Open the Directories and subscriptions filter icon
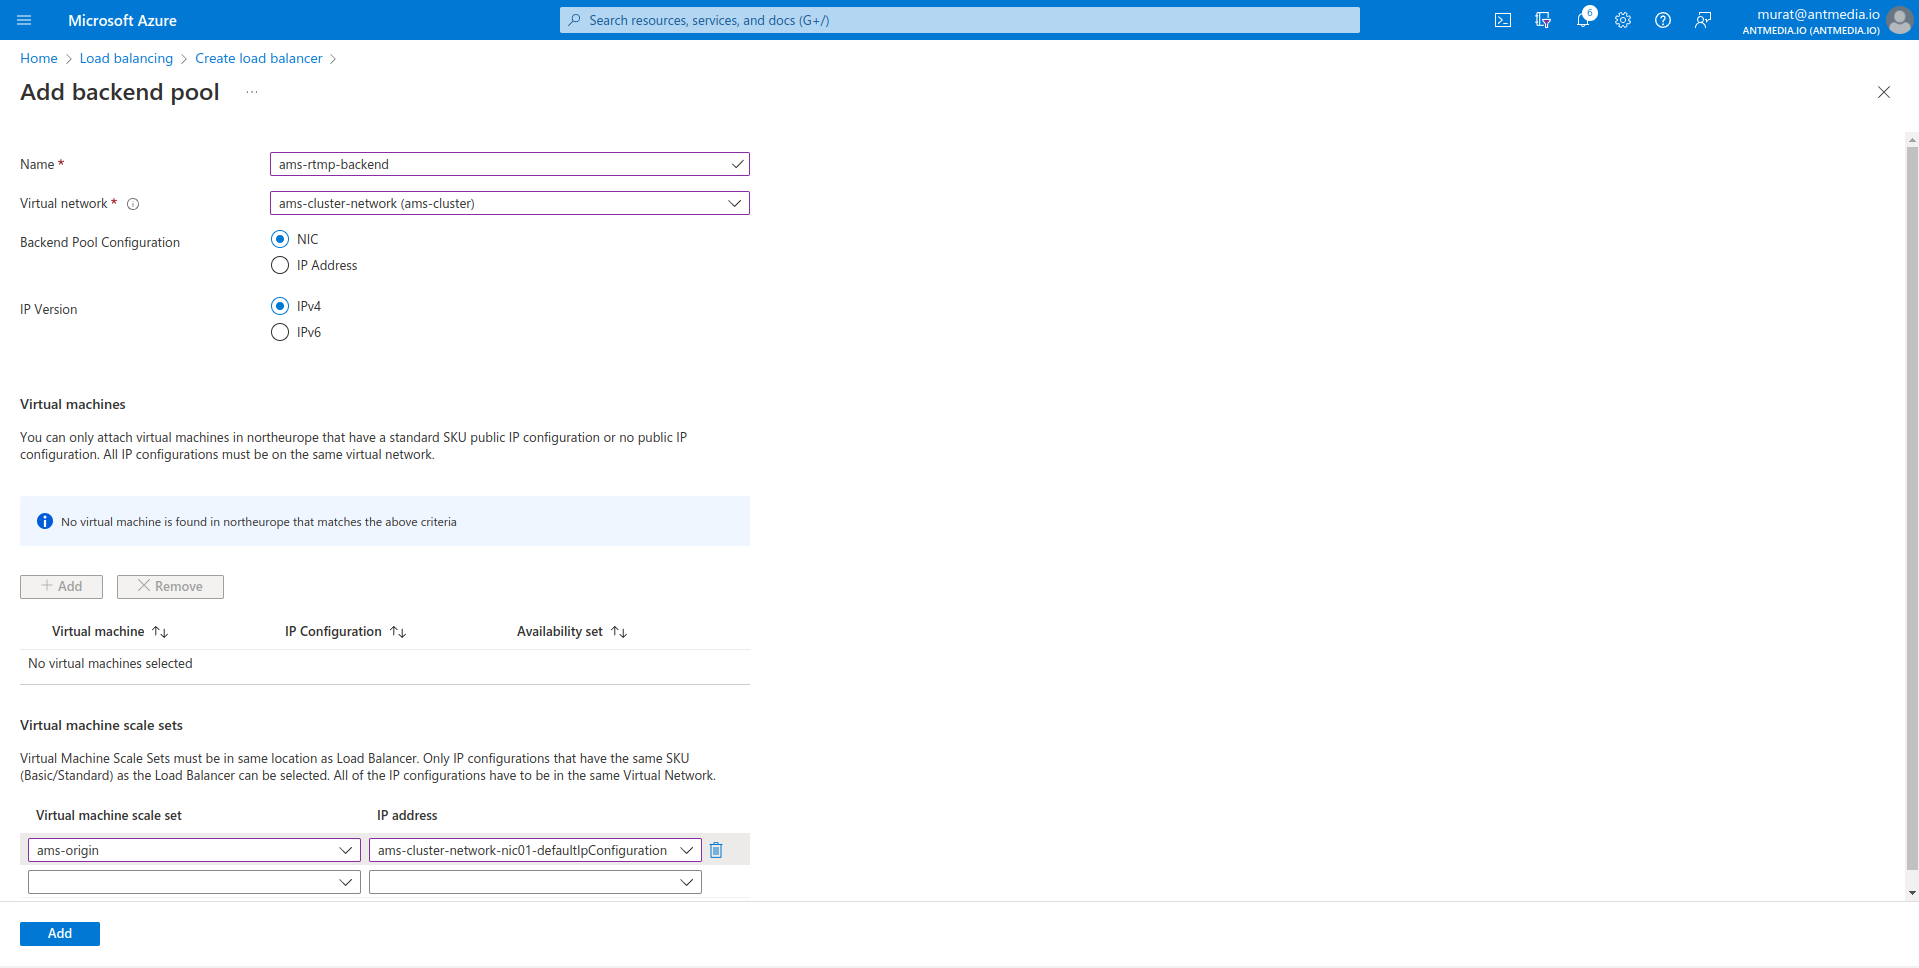1919x968 pixels. (x=1543, y=20)
